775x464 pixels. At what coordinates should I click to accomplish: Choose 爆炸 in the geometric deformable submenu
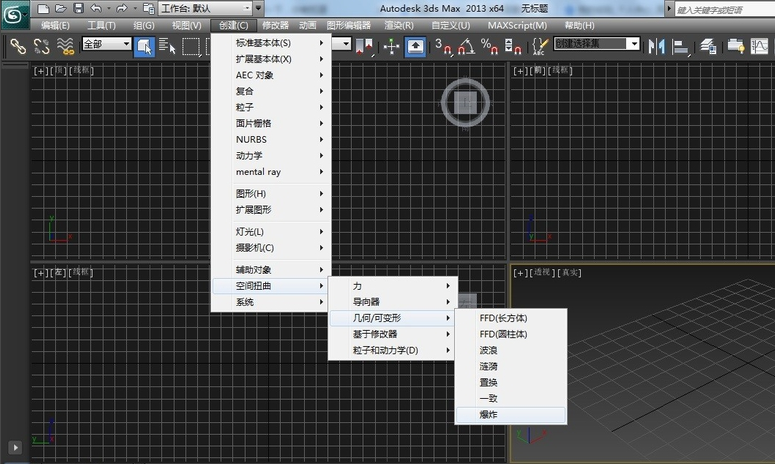pyautogui.click(x=511, y=415)
